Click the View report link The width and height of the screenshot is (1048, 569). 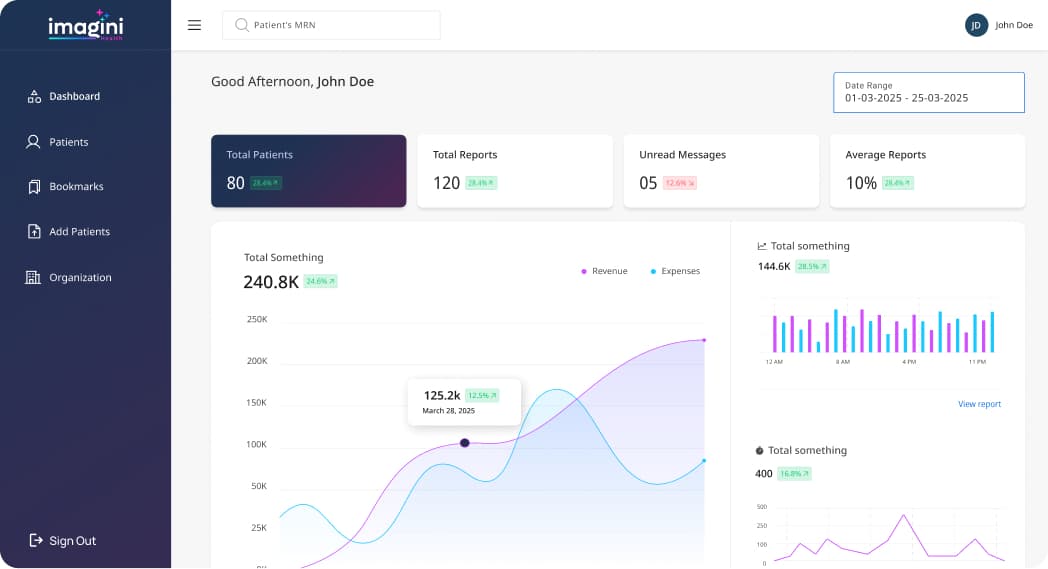pos(979,404)
